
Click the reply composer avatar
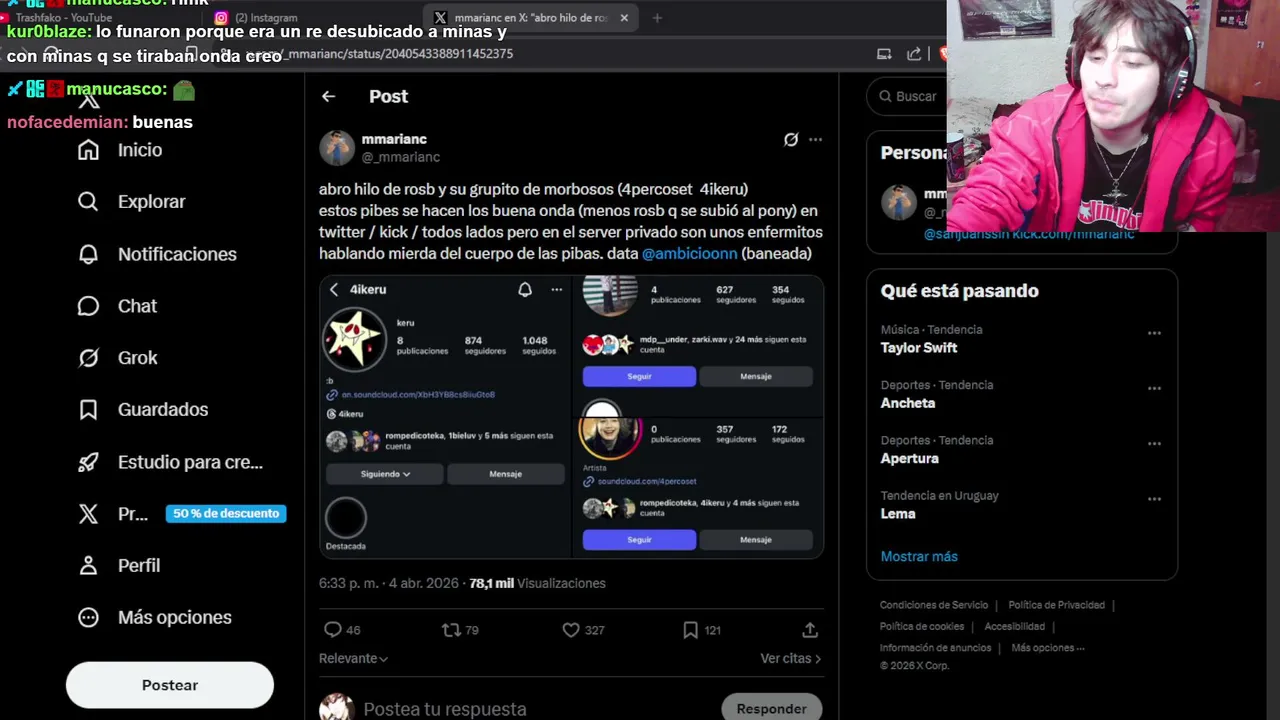tap(337, 708)
